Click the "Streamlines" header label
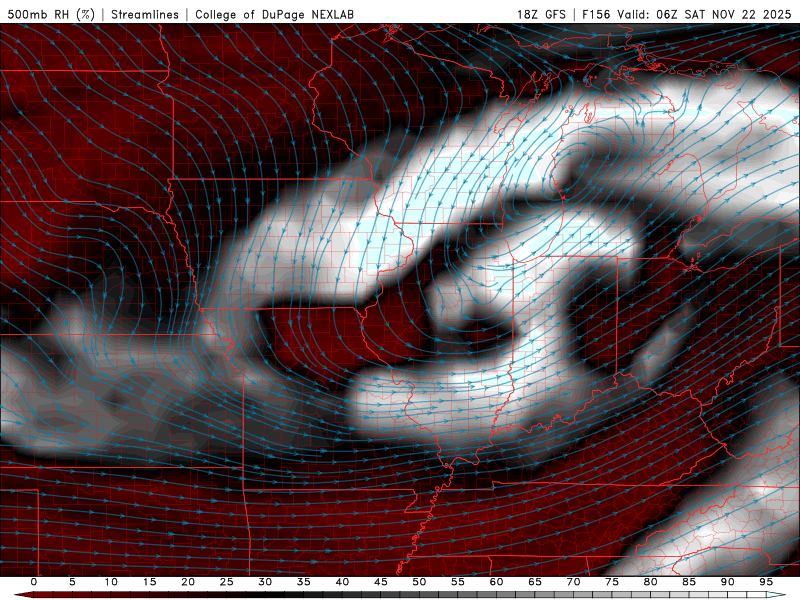The image size is (800, 600). [x=145, y=14]
